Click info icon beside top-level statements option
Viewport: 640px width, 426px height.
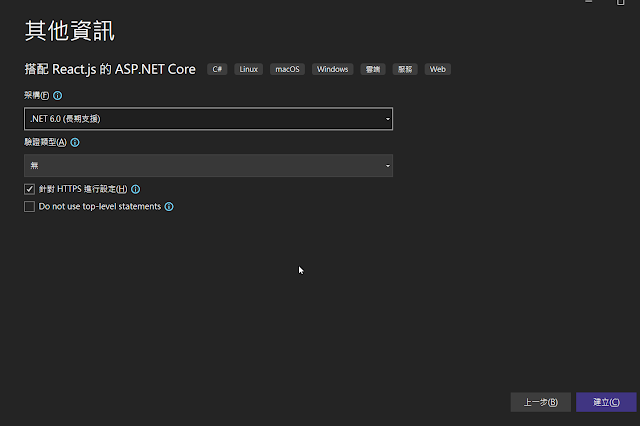[169, 207]
